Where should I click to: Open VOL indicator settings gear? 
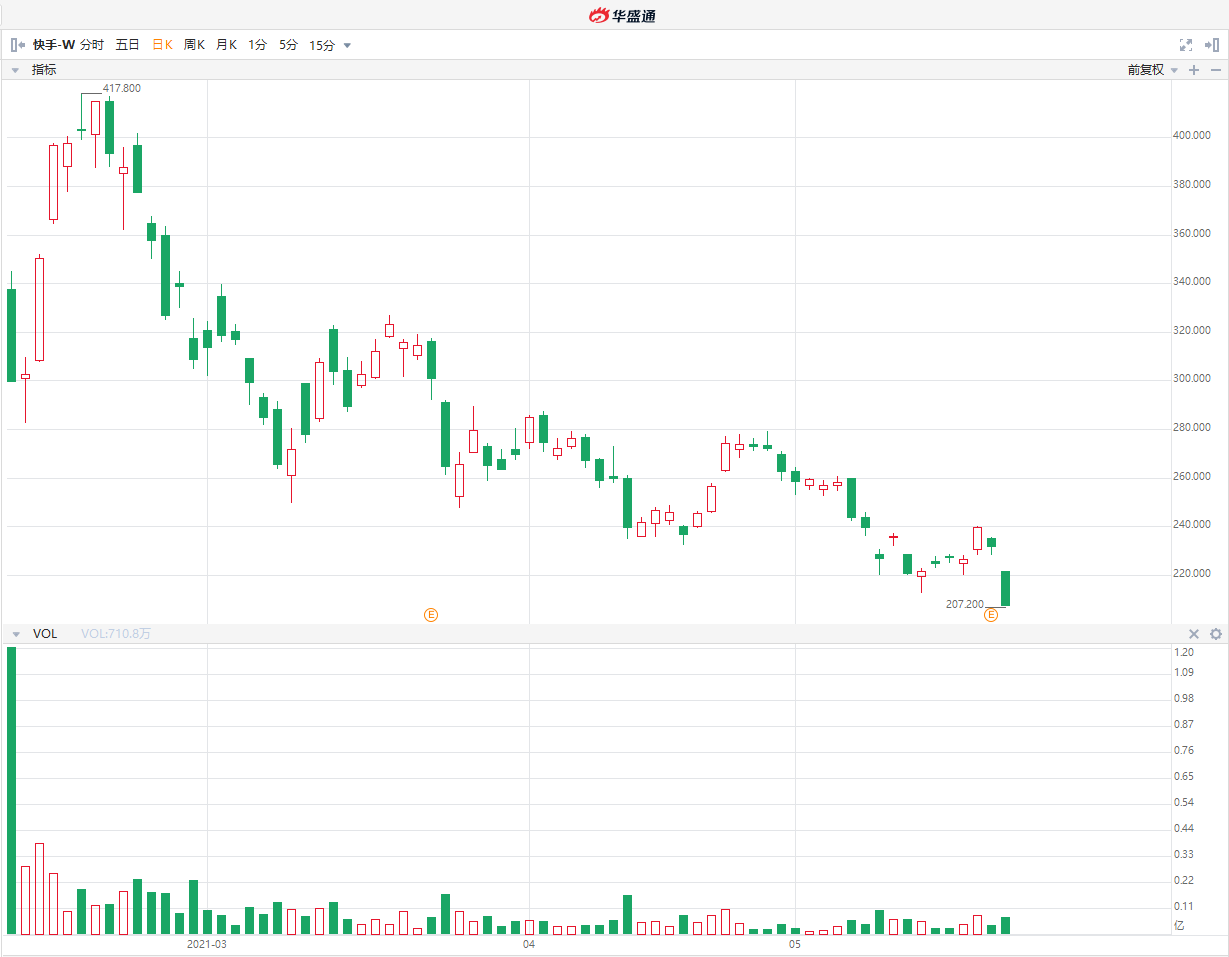click(1215, 634)
